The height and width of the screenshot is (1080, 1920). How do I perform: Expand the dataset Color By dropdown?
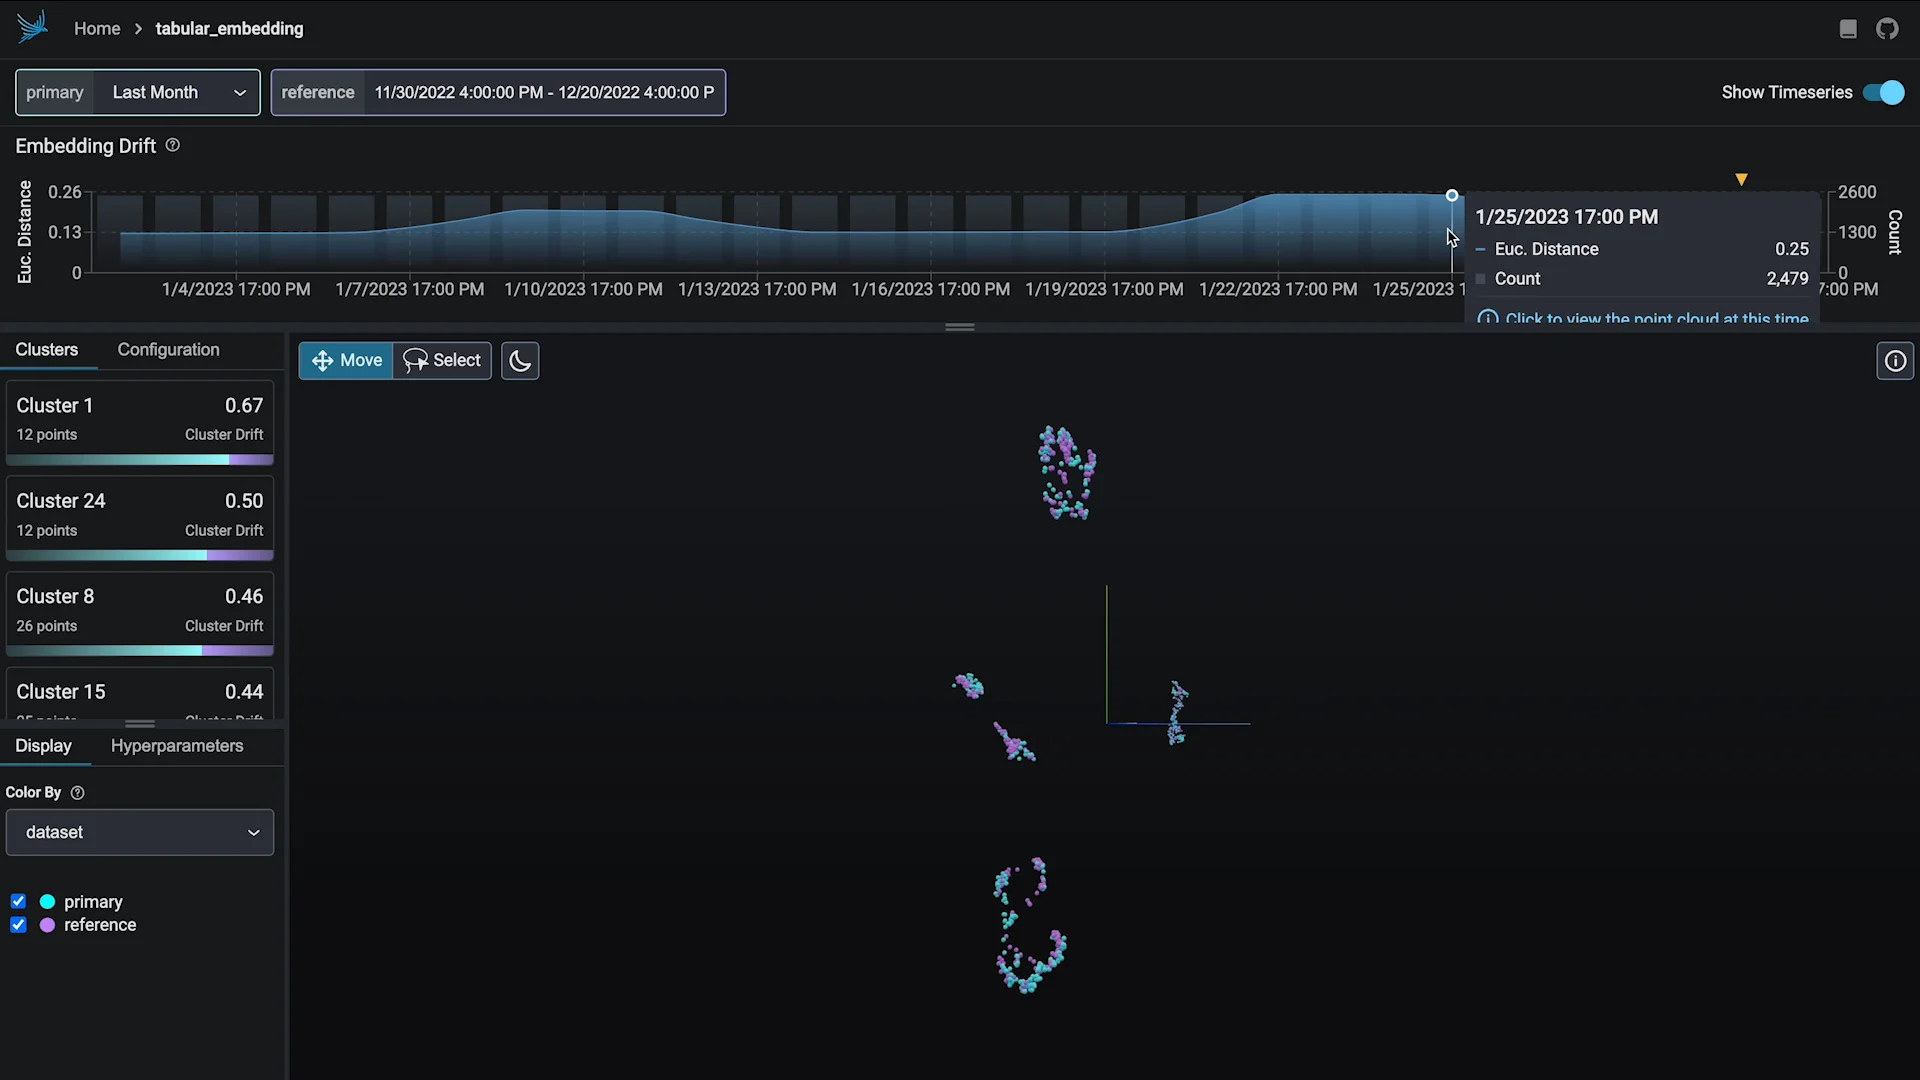tap(139, 832)
